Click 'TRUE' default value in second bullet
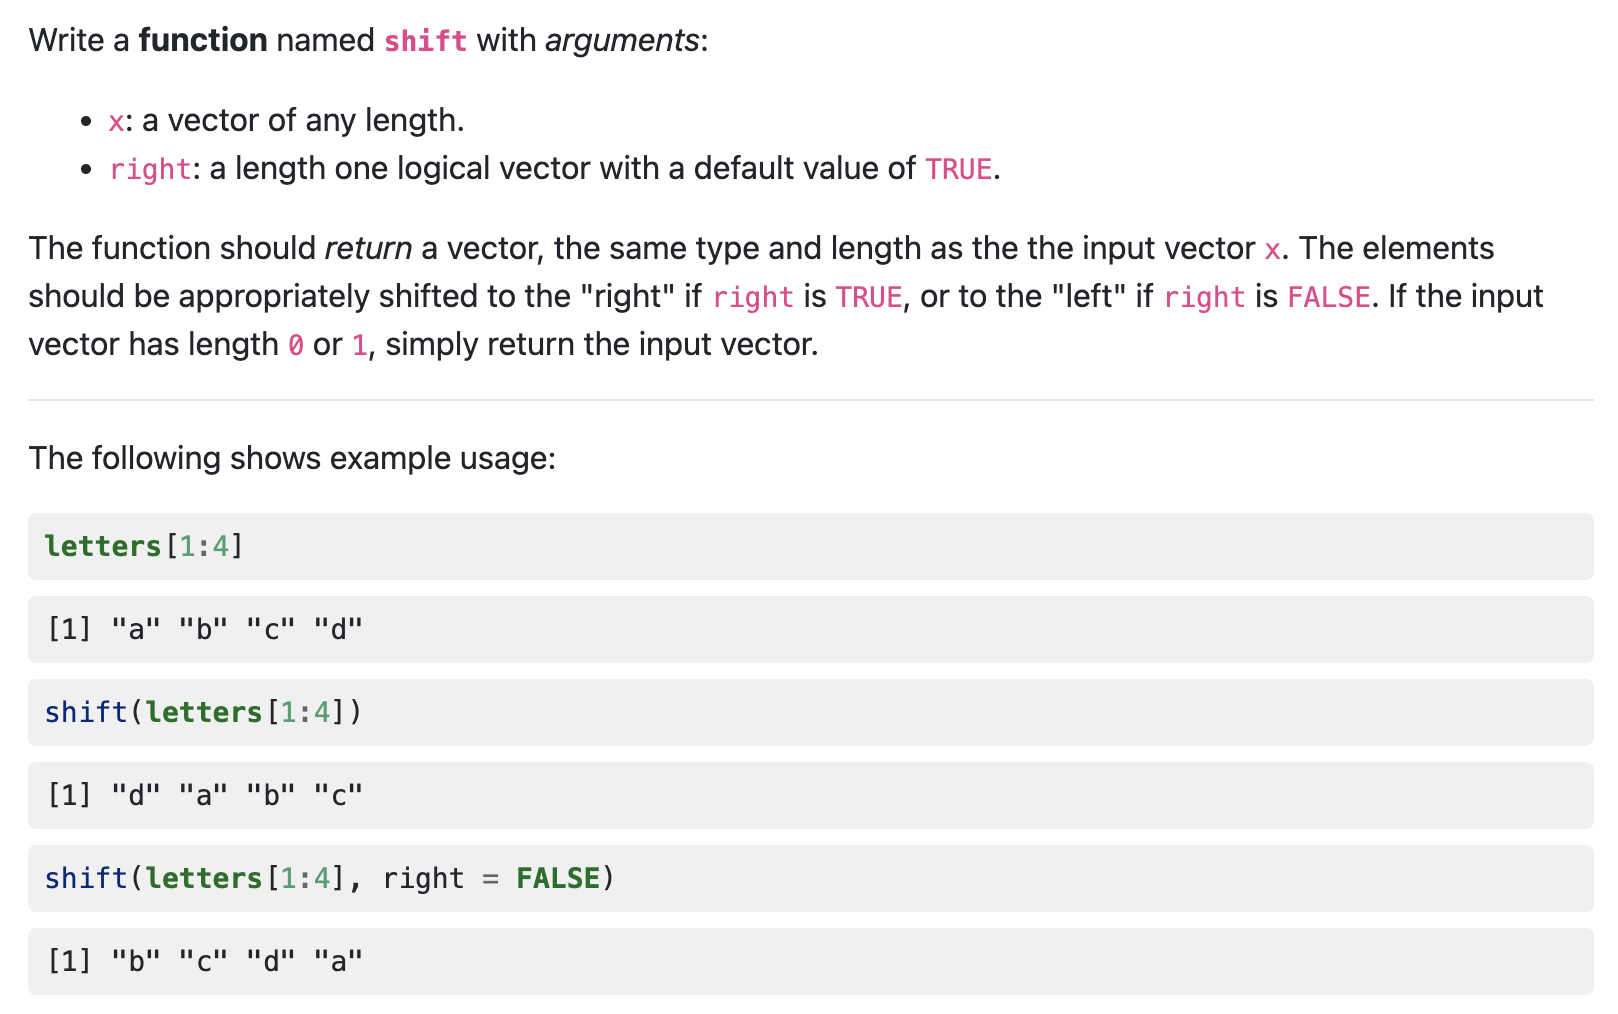The width and height of the screenshot is (1618, 1014). [x=958, y=169]
